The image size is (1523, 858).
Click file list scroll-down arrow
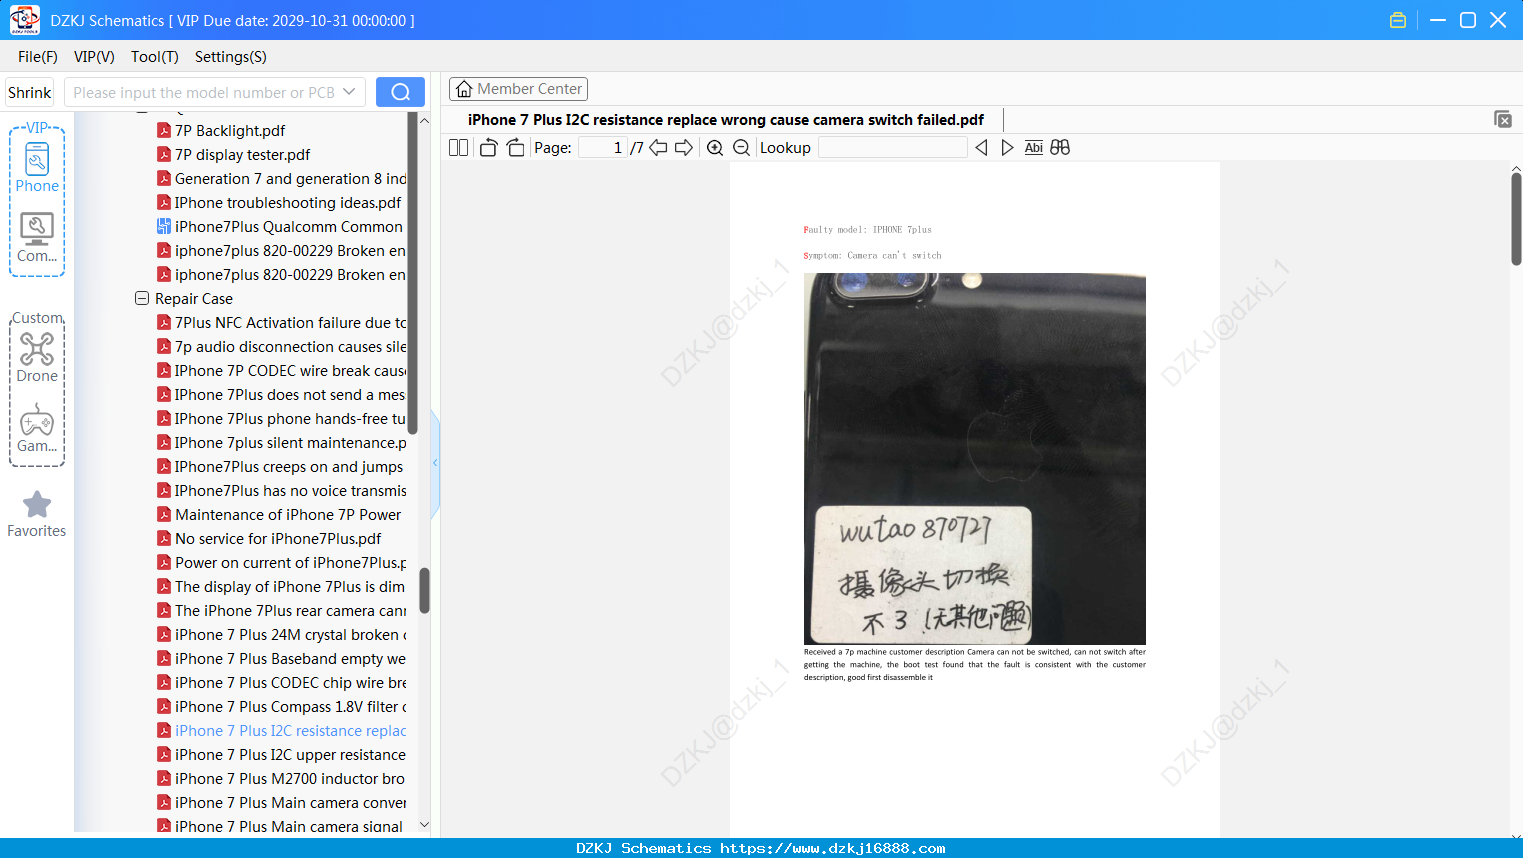click(424, 825)
